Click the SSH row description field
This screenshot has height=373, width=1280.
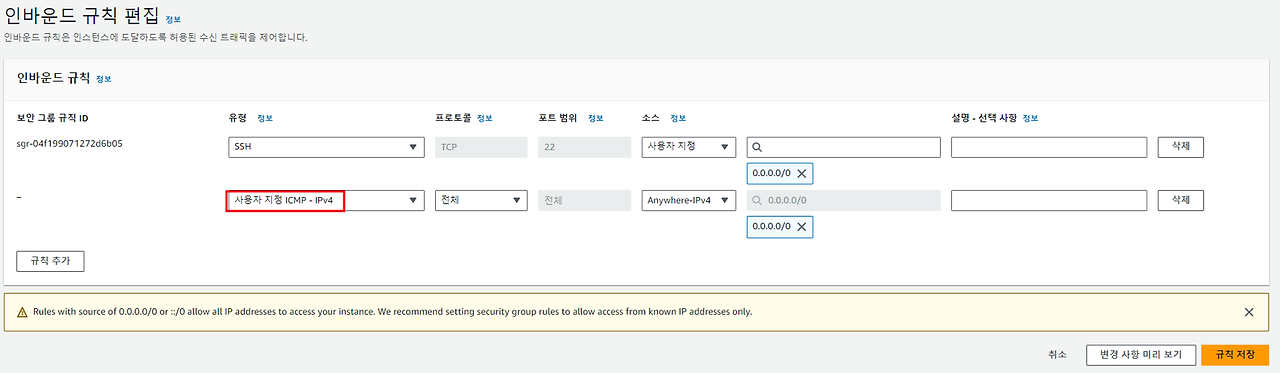[x=1049, y=147]
